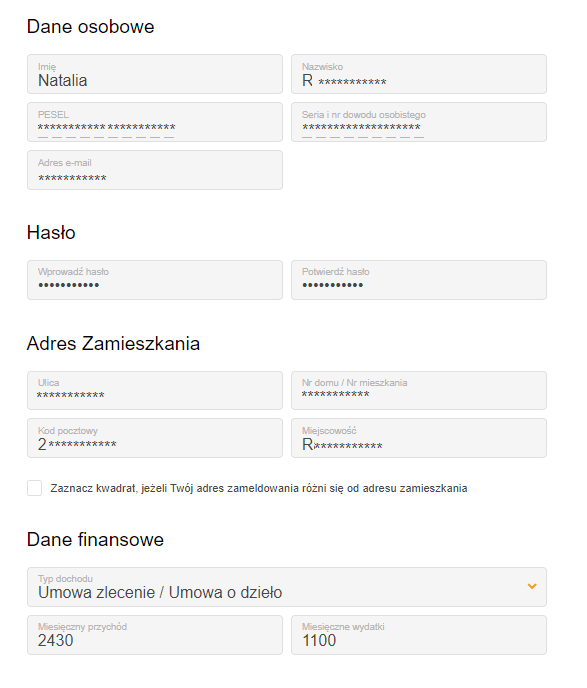The height and width of the screenshot is (688, 587).
Task: Click the Imię field containing Natalia
Action: [155, 74]
